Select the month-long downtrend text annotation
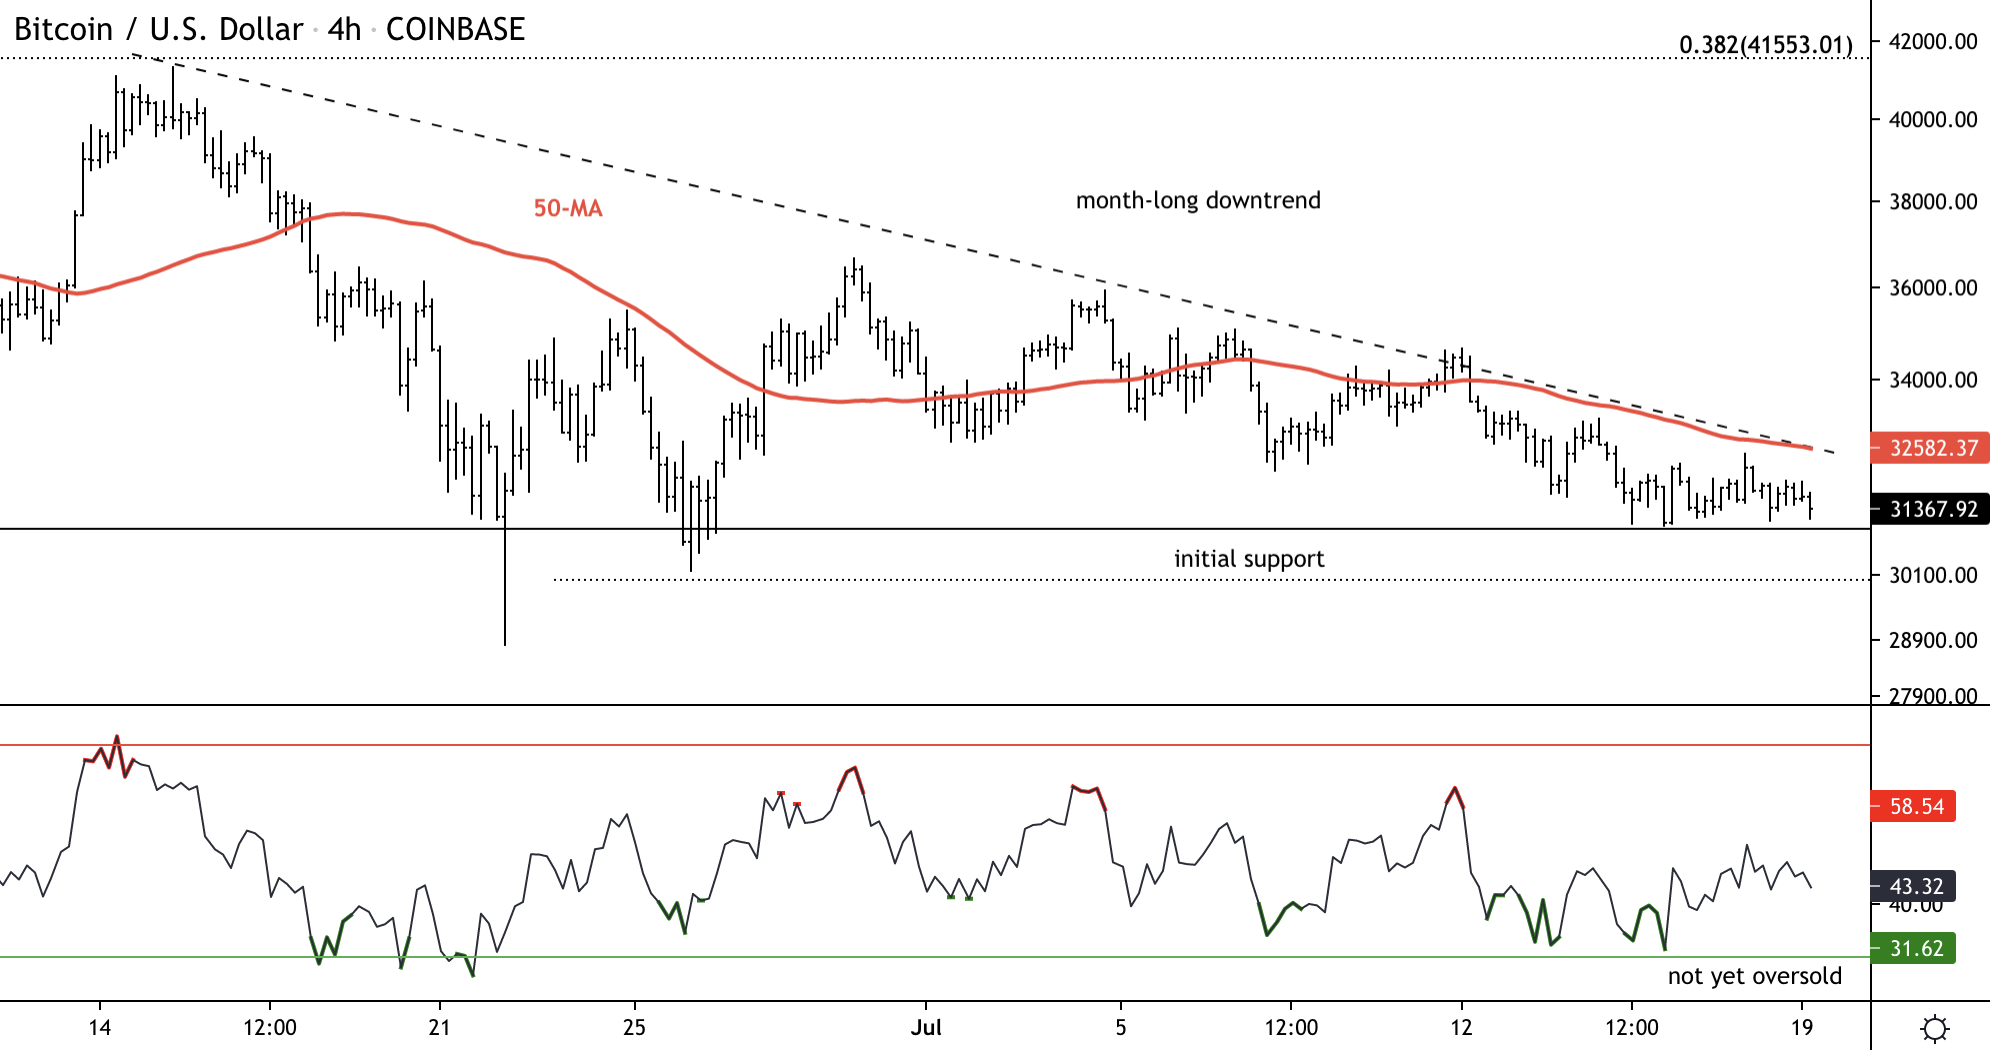This screenshot has width=1990, height=1050. click(1197, 200)
